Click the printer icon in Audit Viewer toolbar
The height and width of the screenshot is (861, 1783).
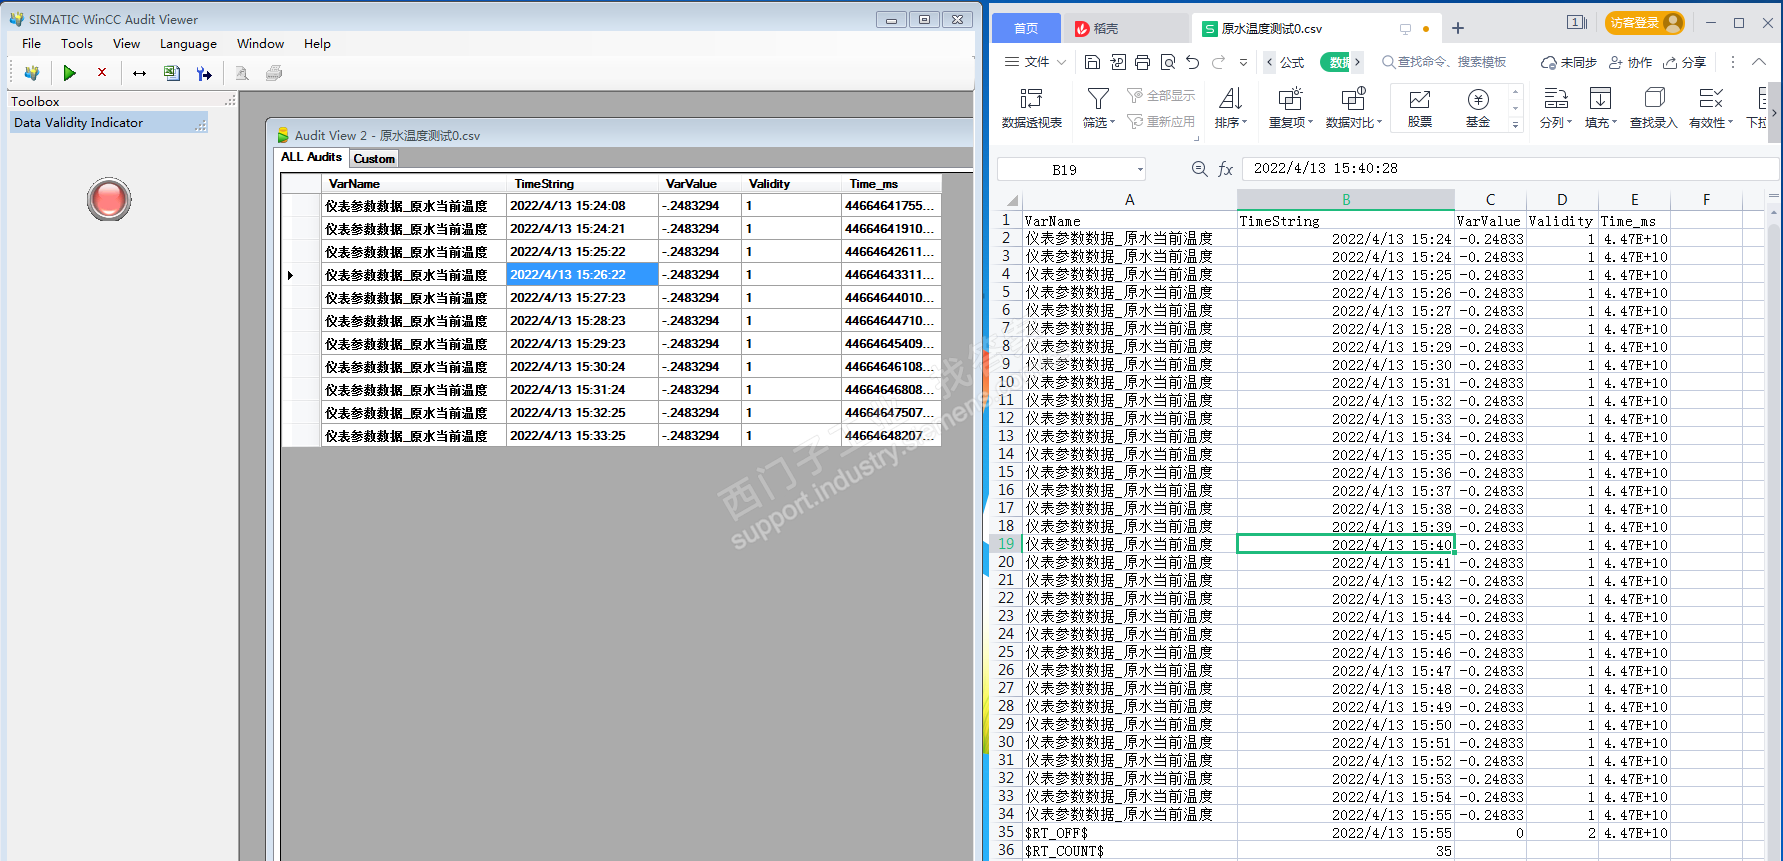pyautogui.click(x=274, y=73)
